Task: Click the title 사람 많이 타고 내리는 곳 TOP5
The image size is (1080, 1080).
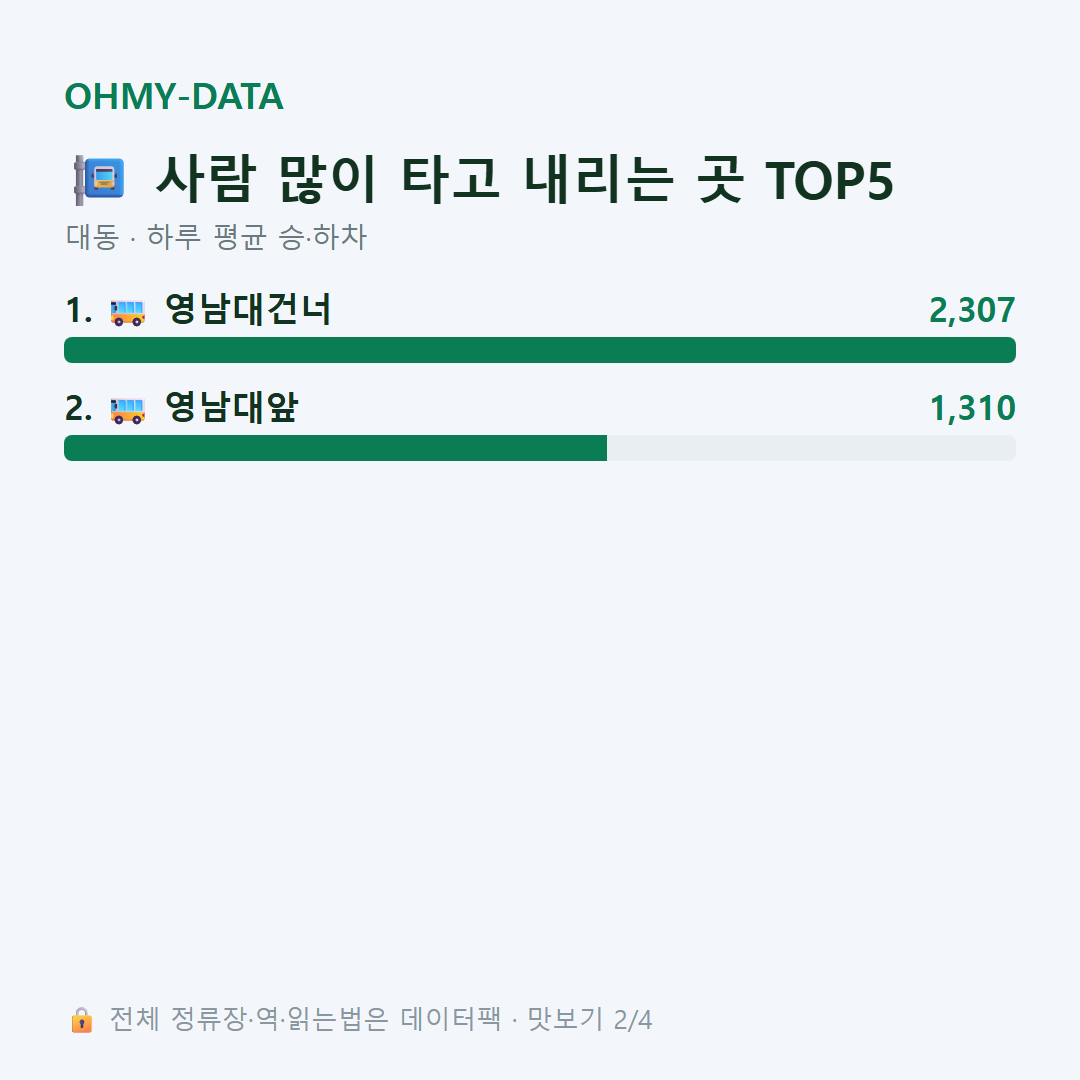Action: point(525,180)
